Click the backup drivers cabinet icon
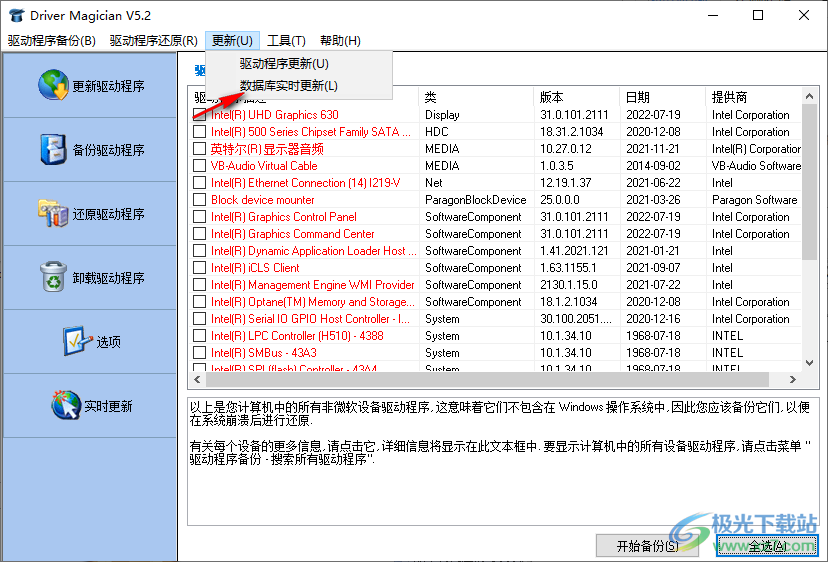Viewport: 828px width, 562px height. (53, 149)
